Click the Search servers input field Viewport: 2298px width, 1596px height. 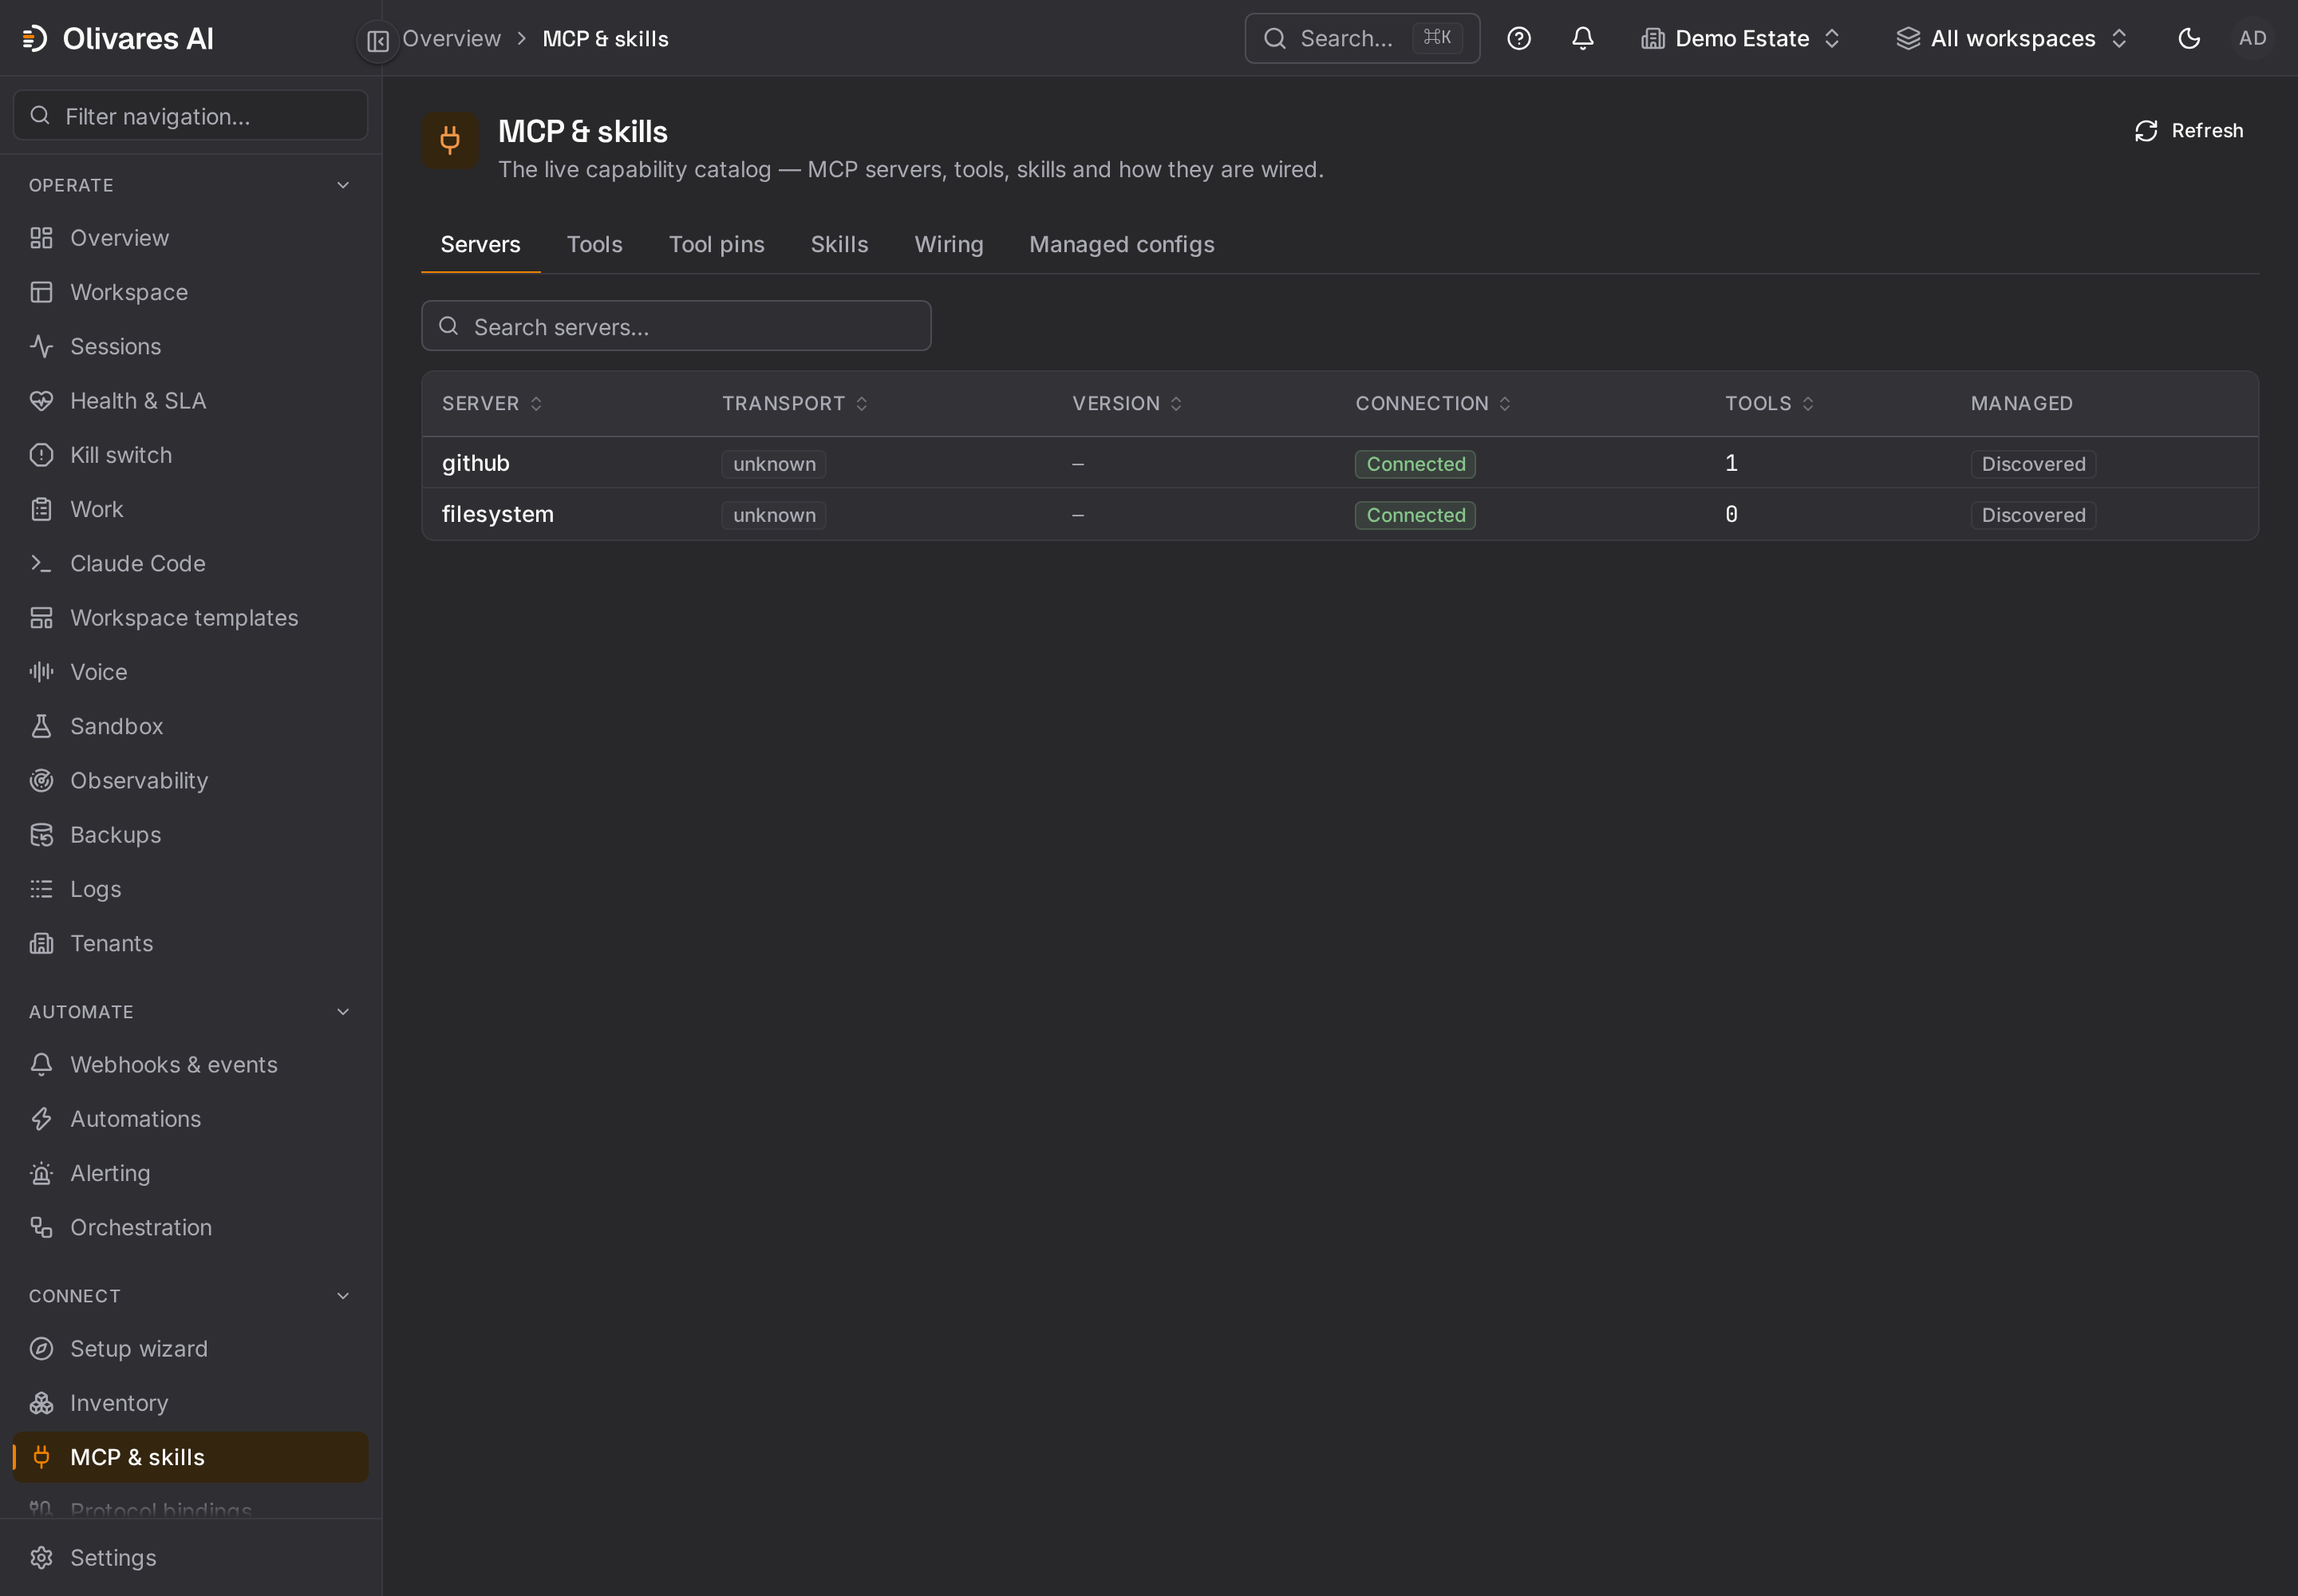pos(676,326)
